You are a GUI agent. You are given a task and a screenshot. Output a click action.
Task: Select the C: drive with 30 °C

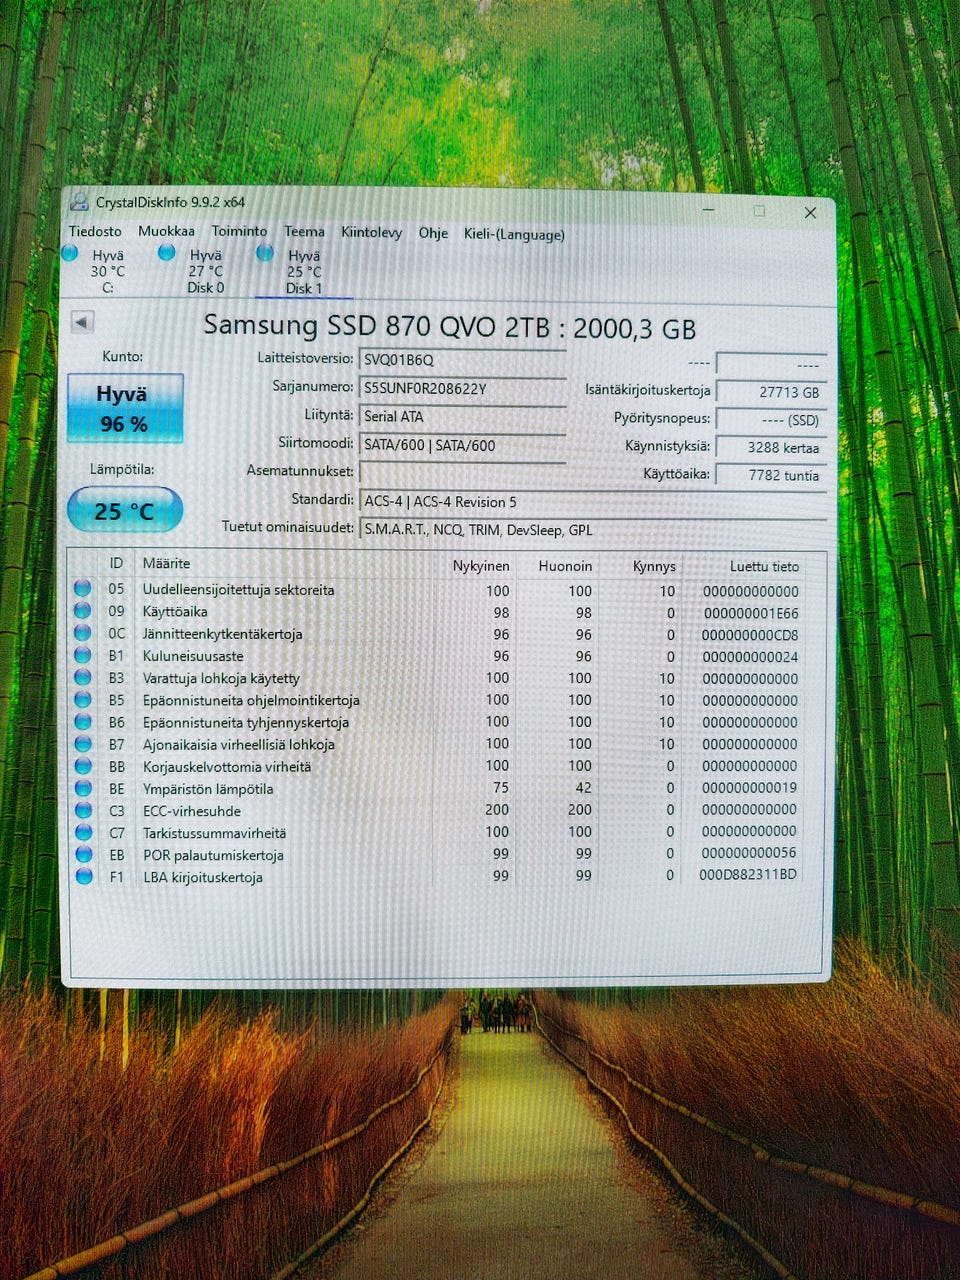coord(94,270)
